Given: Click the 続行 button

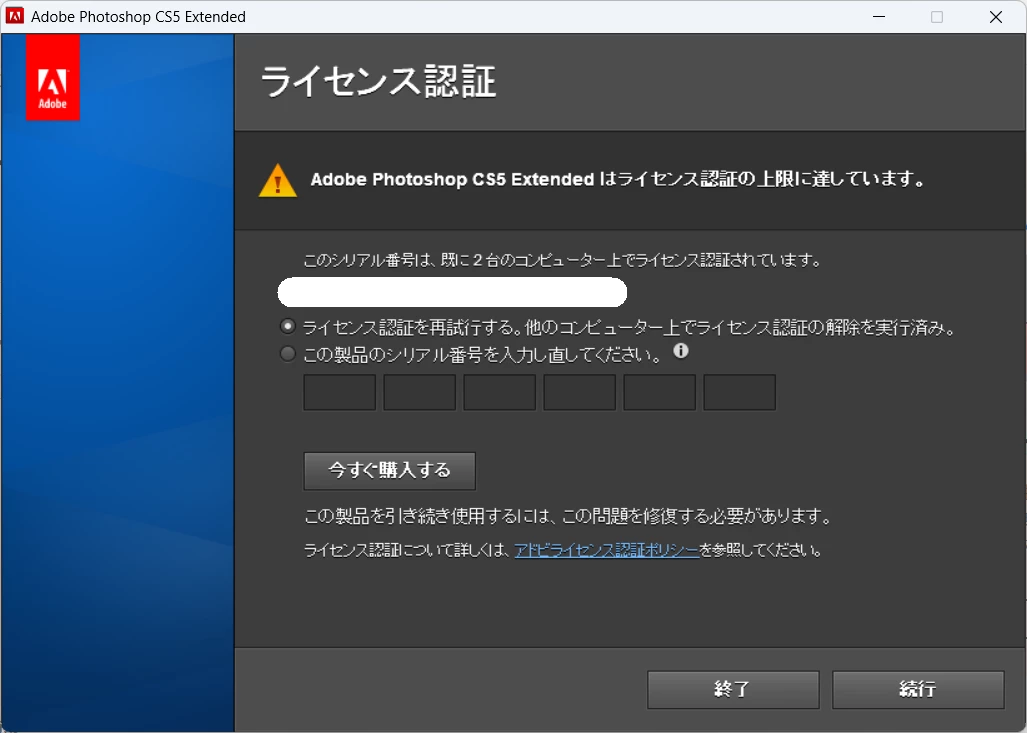Looking at the screenshot, I should [918, 689].
